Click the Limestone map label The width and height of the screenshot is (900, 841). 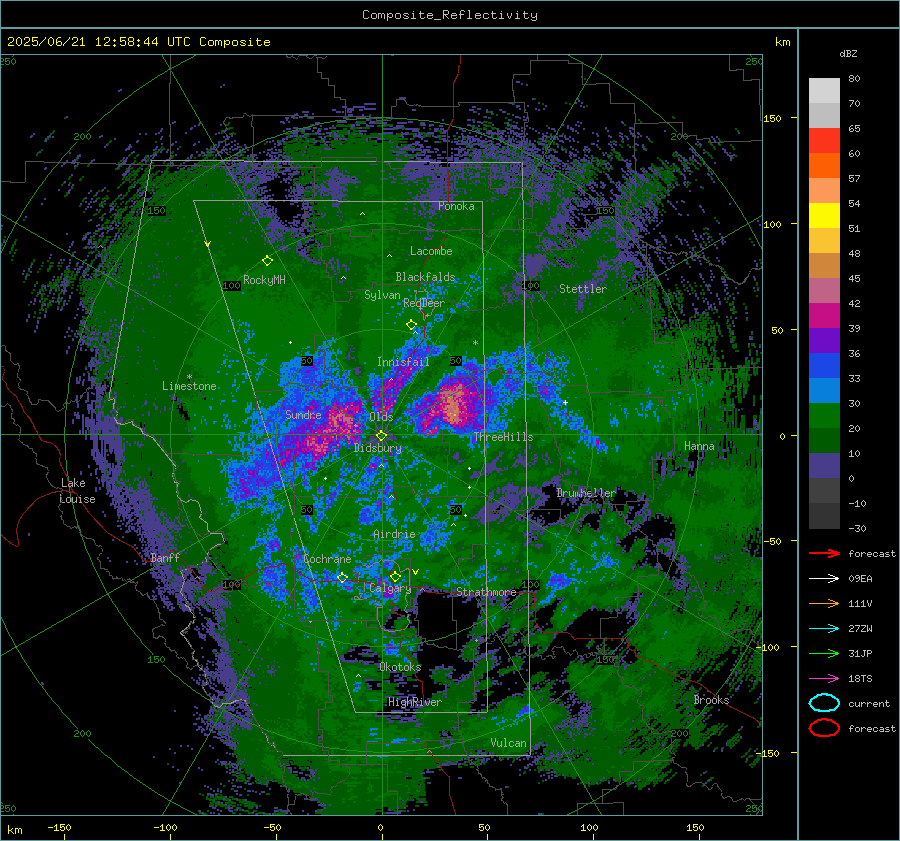(x=189, y=386)
